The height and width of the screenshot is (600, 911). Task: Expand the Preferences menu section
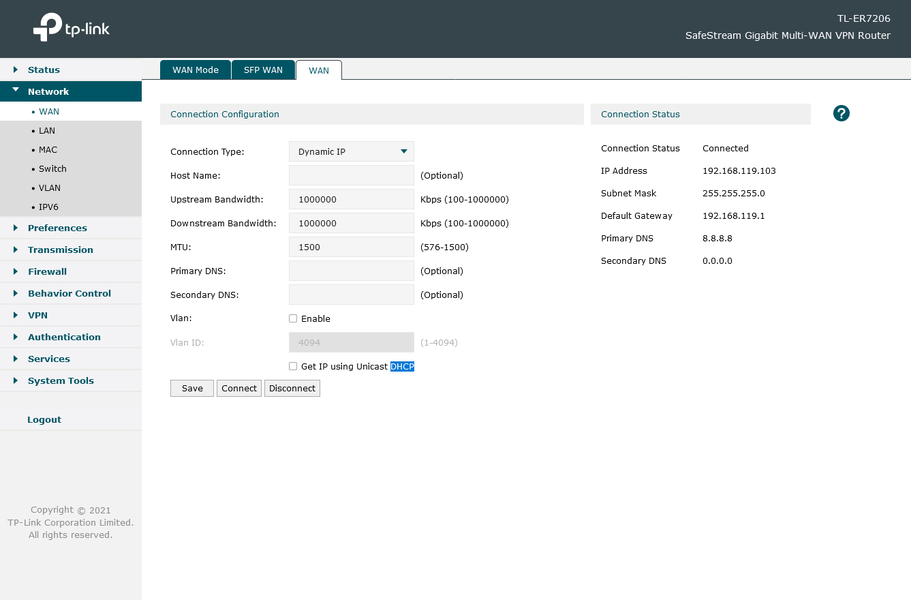tap(71, 228)
